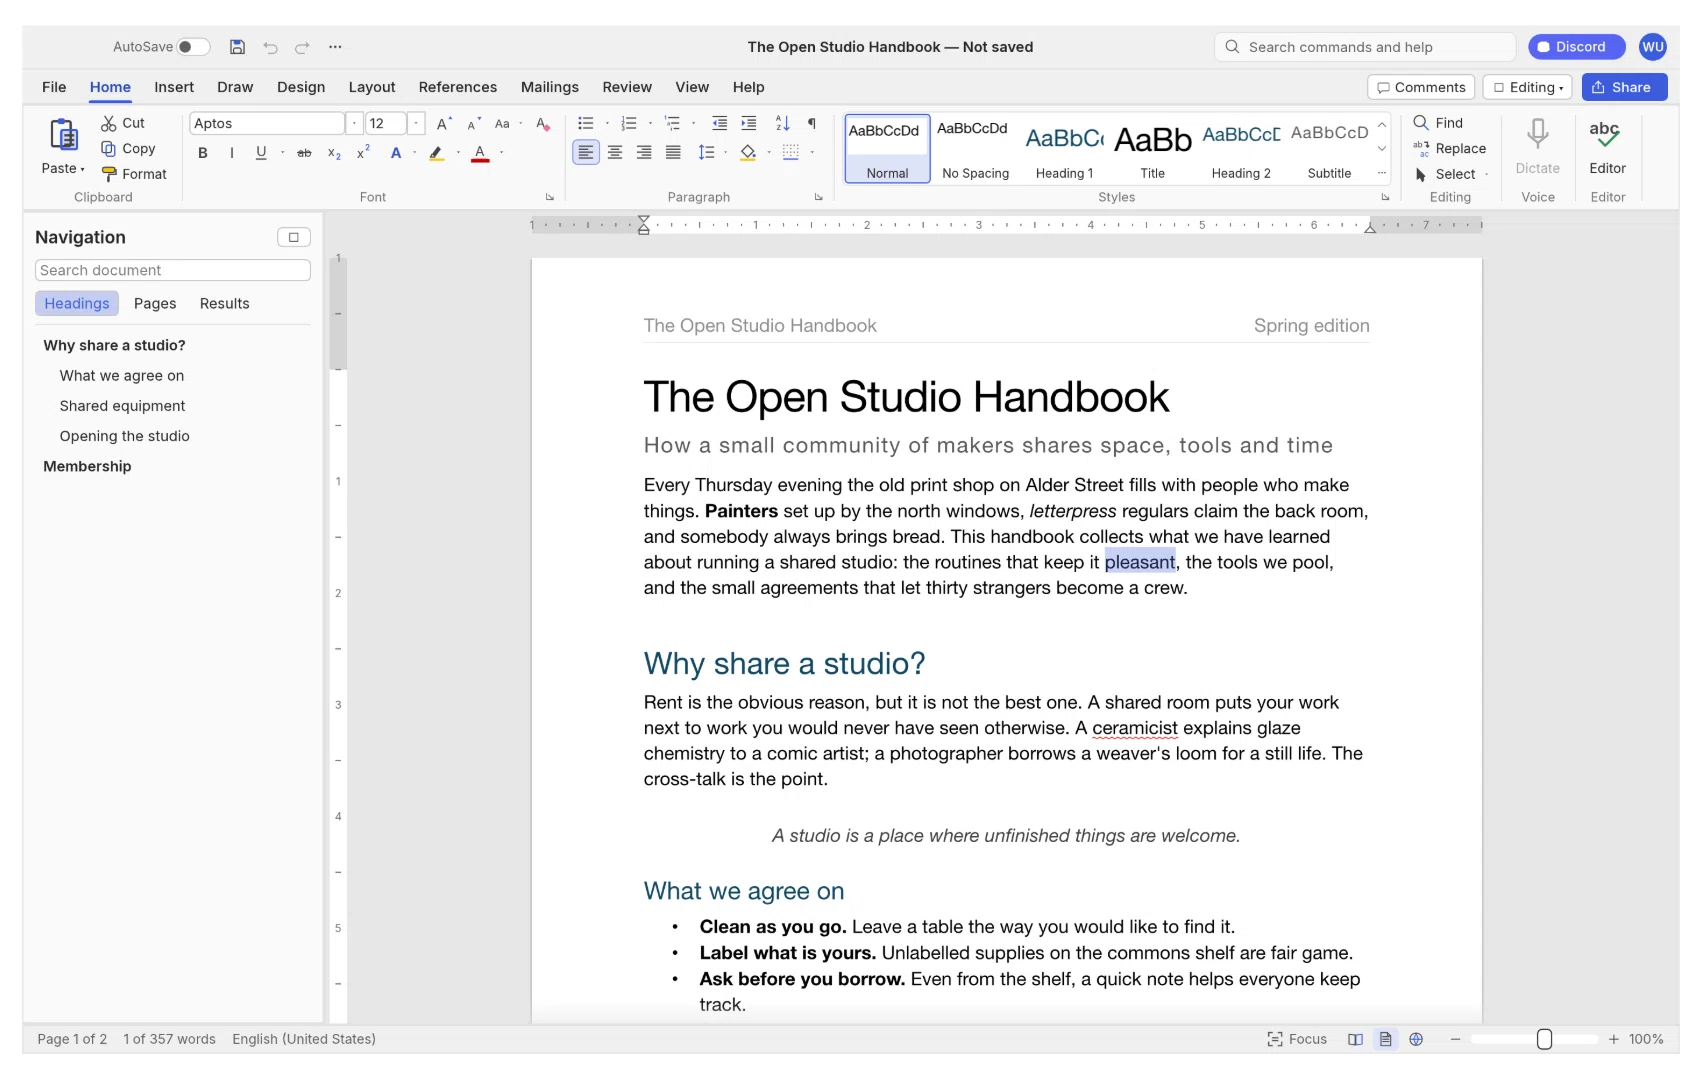Toggle Italic formatting
The width and height of the screenshot is (1700, 1080).
[232, 153]
